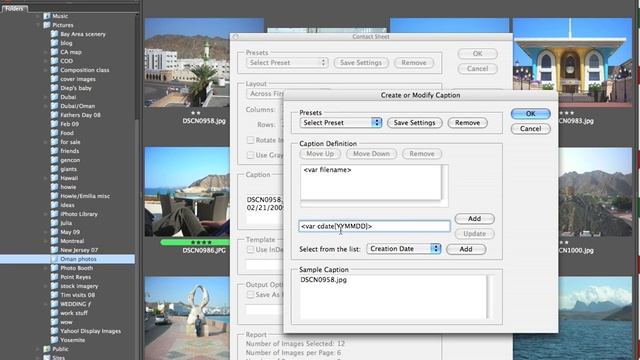Click folder icon beside Diep's baby

(x=54, y=88)
